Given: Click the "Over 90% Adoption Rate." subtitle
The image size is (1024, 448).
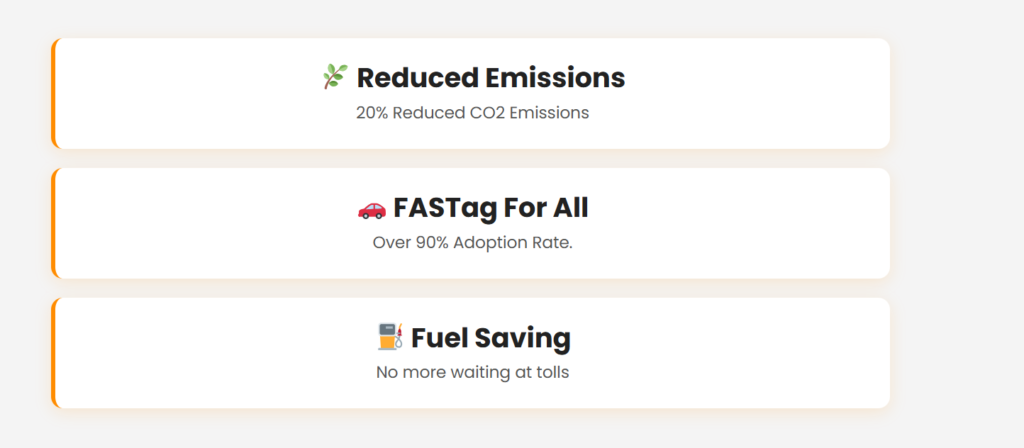Looking at the screenshot, I should point(472,242).
